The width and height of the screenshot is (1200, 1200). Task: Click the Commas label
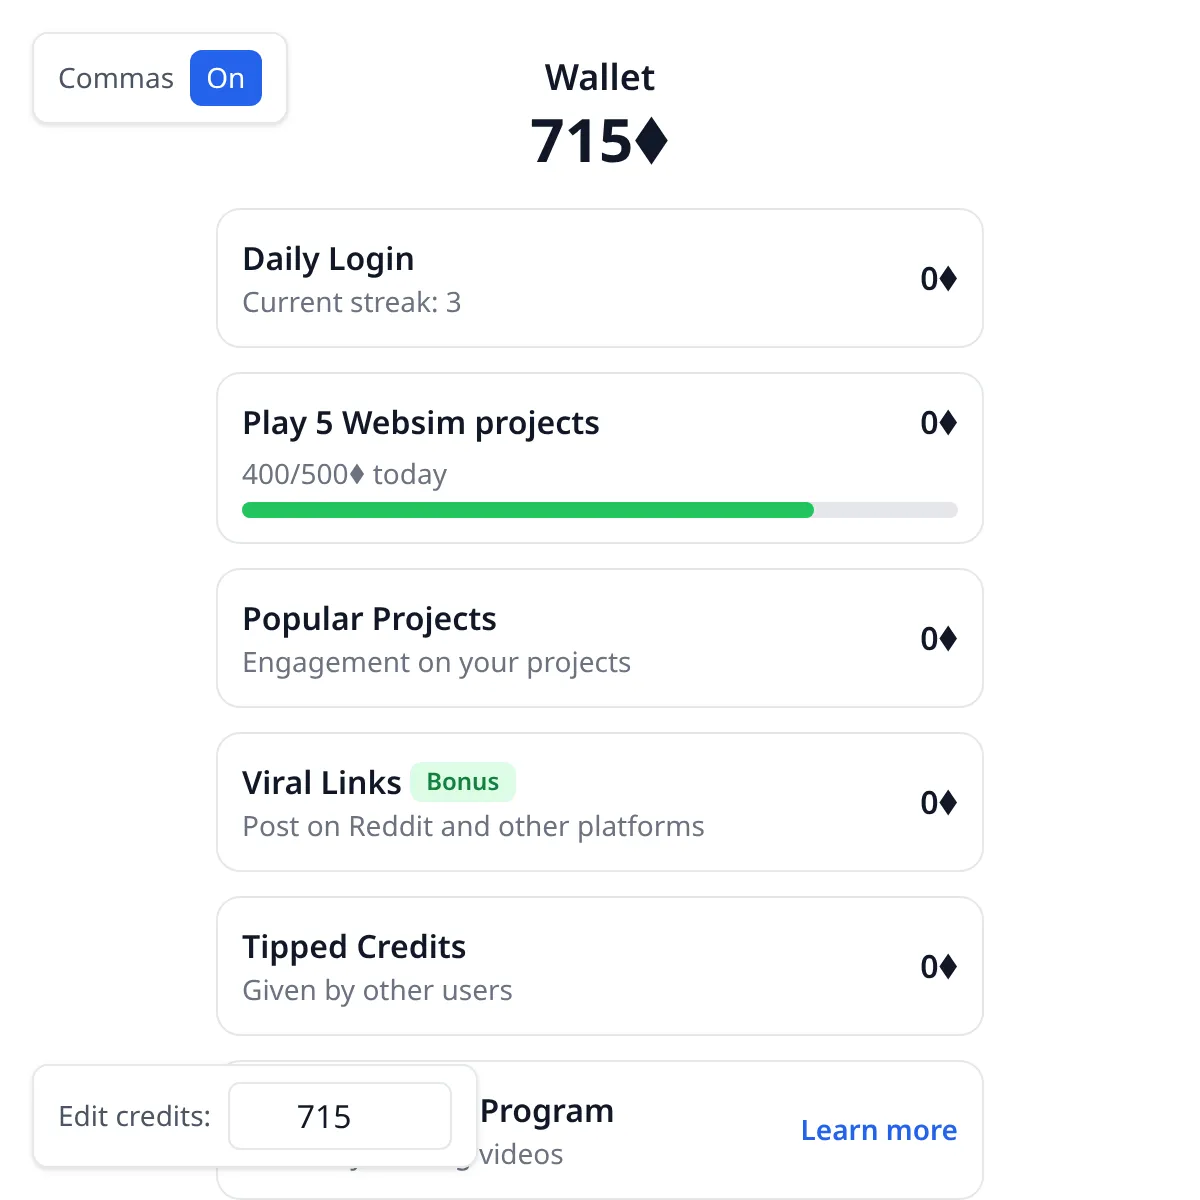coord(116,79)
